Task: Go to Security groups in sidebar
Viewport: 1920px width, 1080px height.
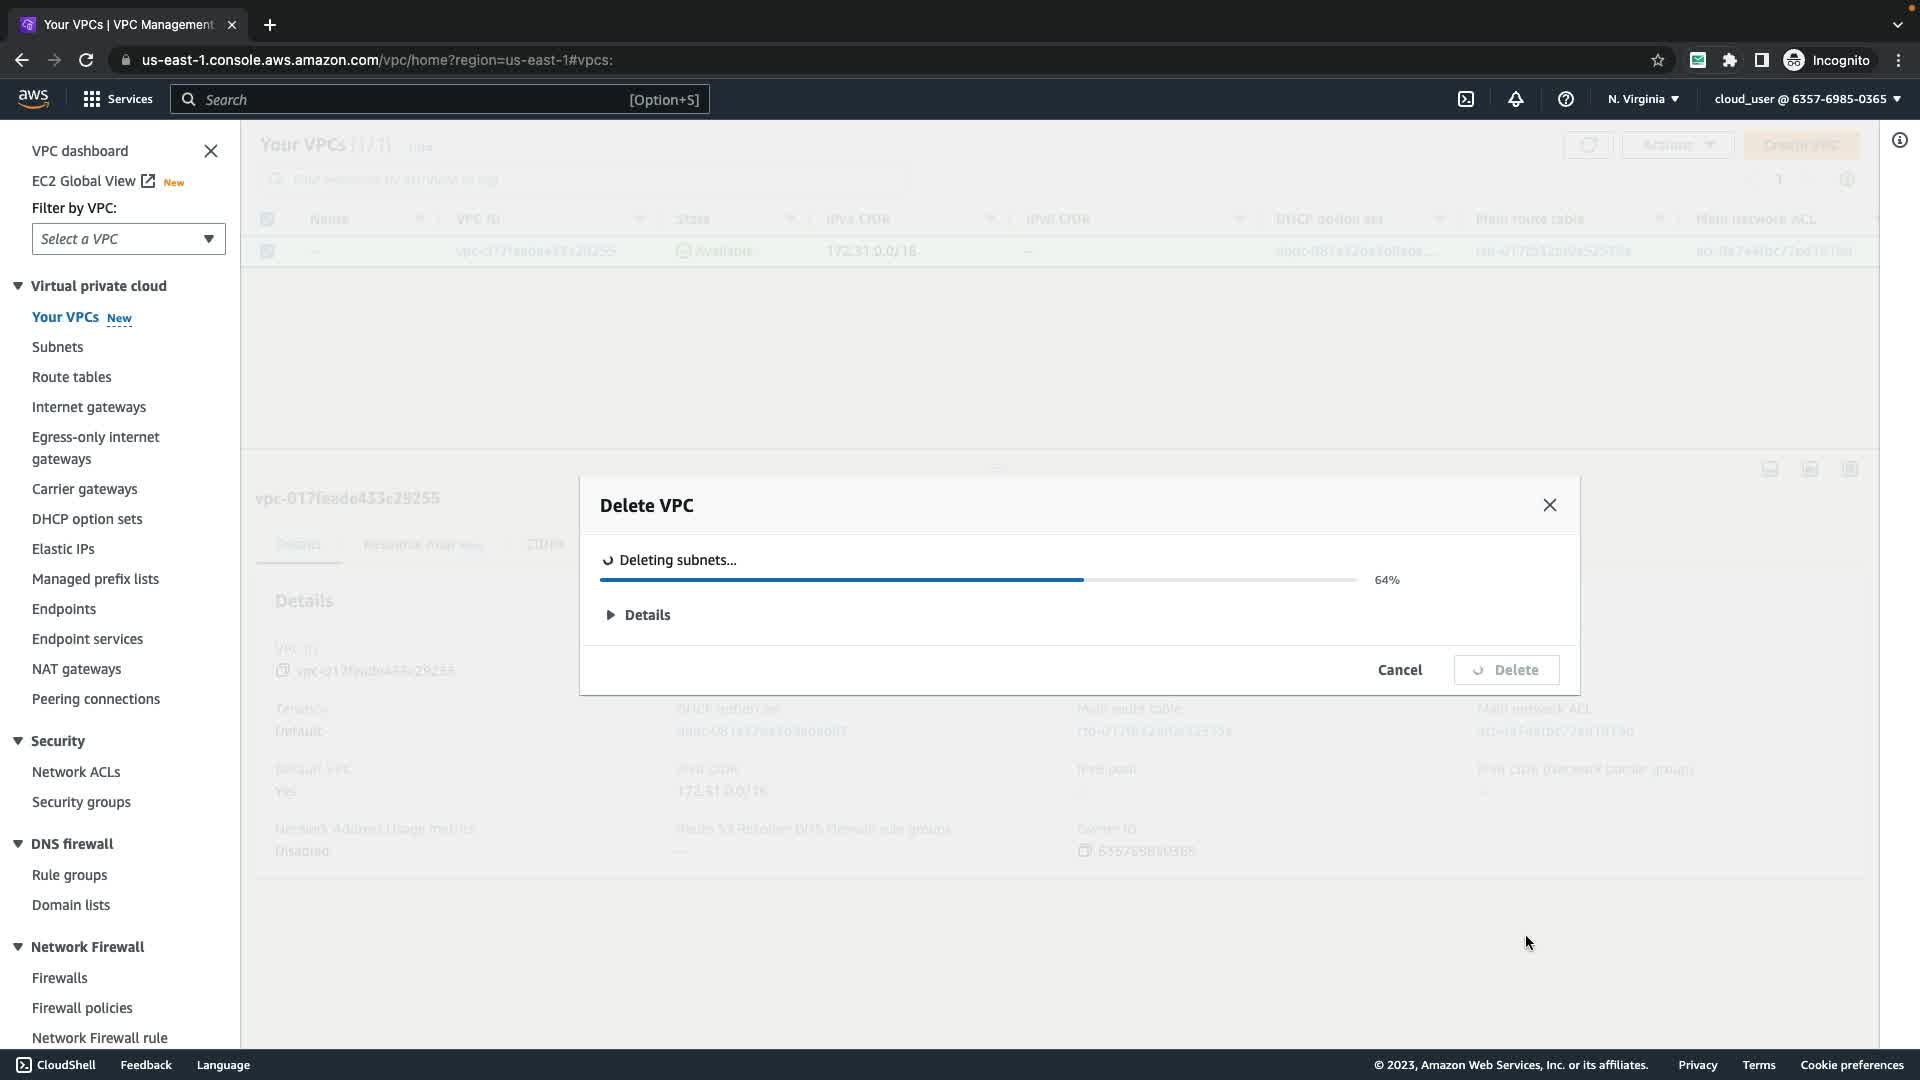Action: [81, 802]
